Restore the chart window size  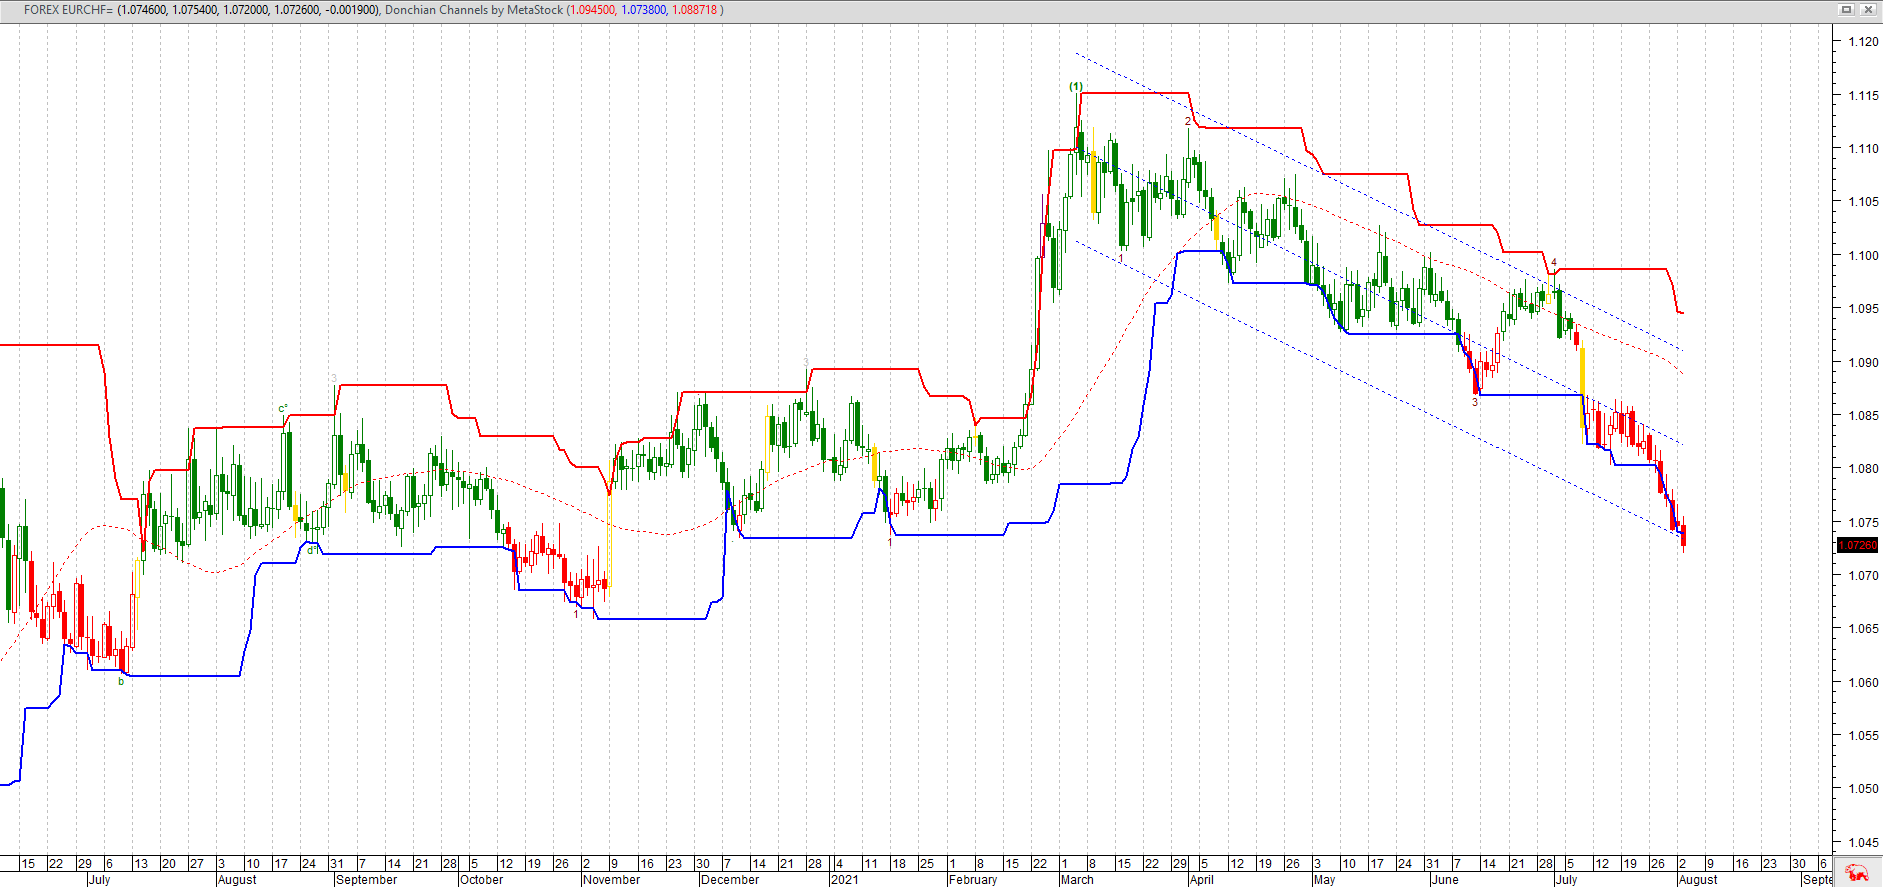[x=1847, y=10]
